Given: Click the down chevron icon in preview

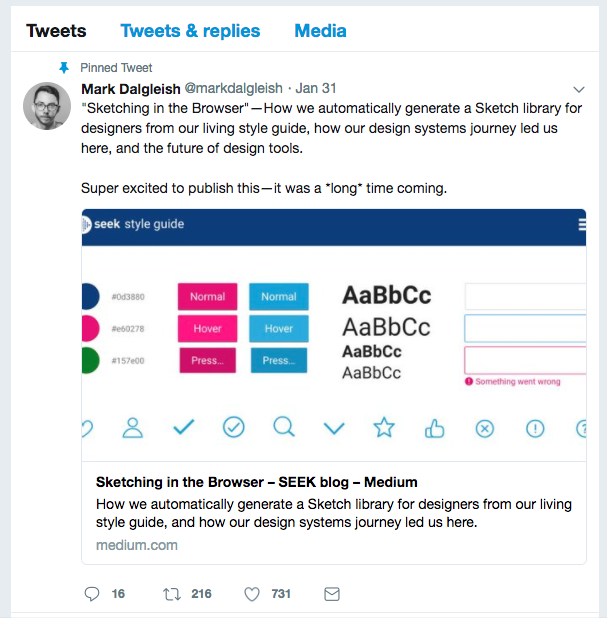Looking at the screenshot, I should (x=334, y=429).
